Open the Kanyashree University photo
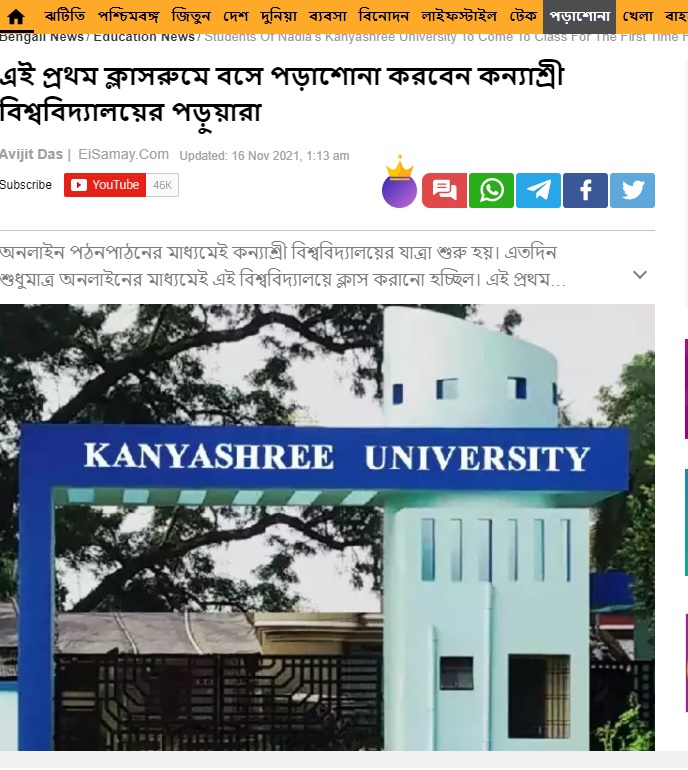The image size is (688, 770). (x=327, y=527)
